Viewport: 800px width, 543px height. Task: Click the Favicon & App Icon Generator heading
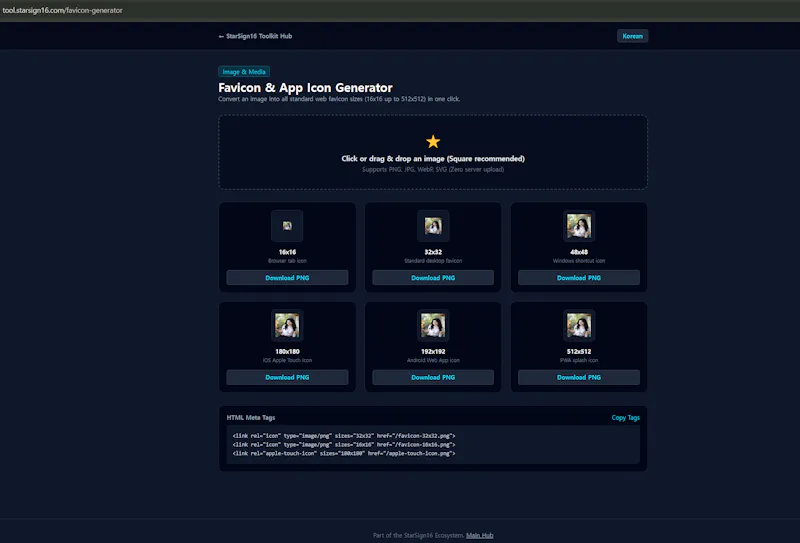pyautogui.click(x=305, y=88)
